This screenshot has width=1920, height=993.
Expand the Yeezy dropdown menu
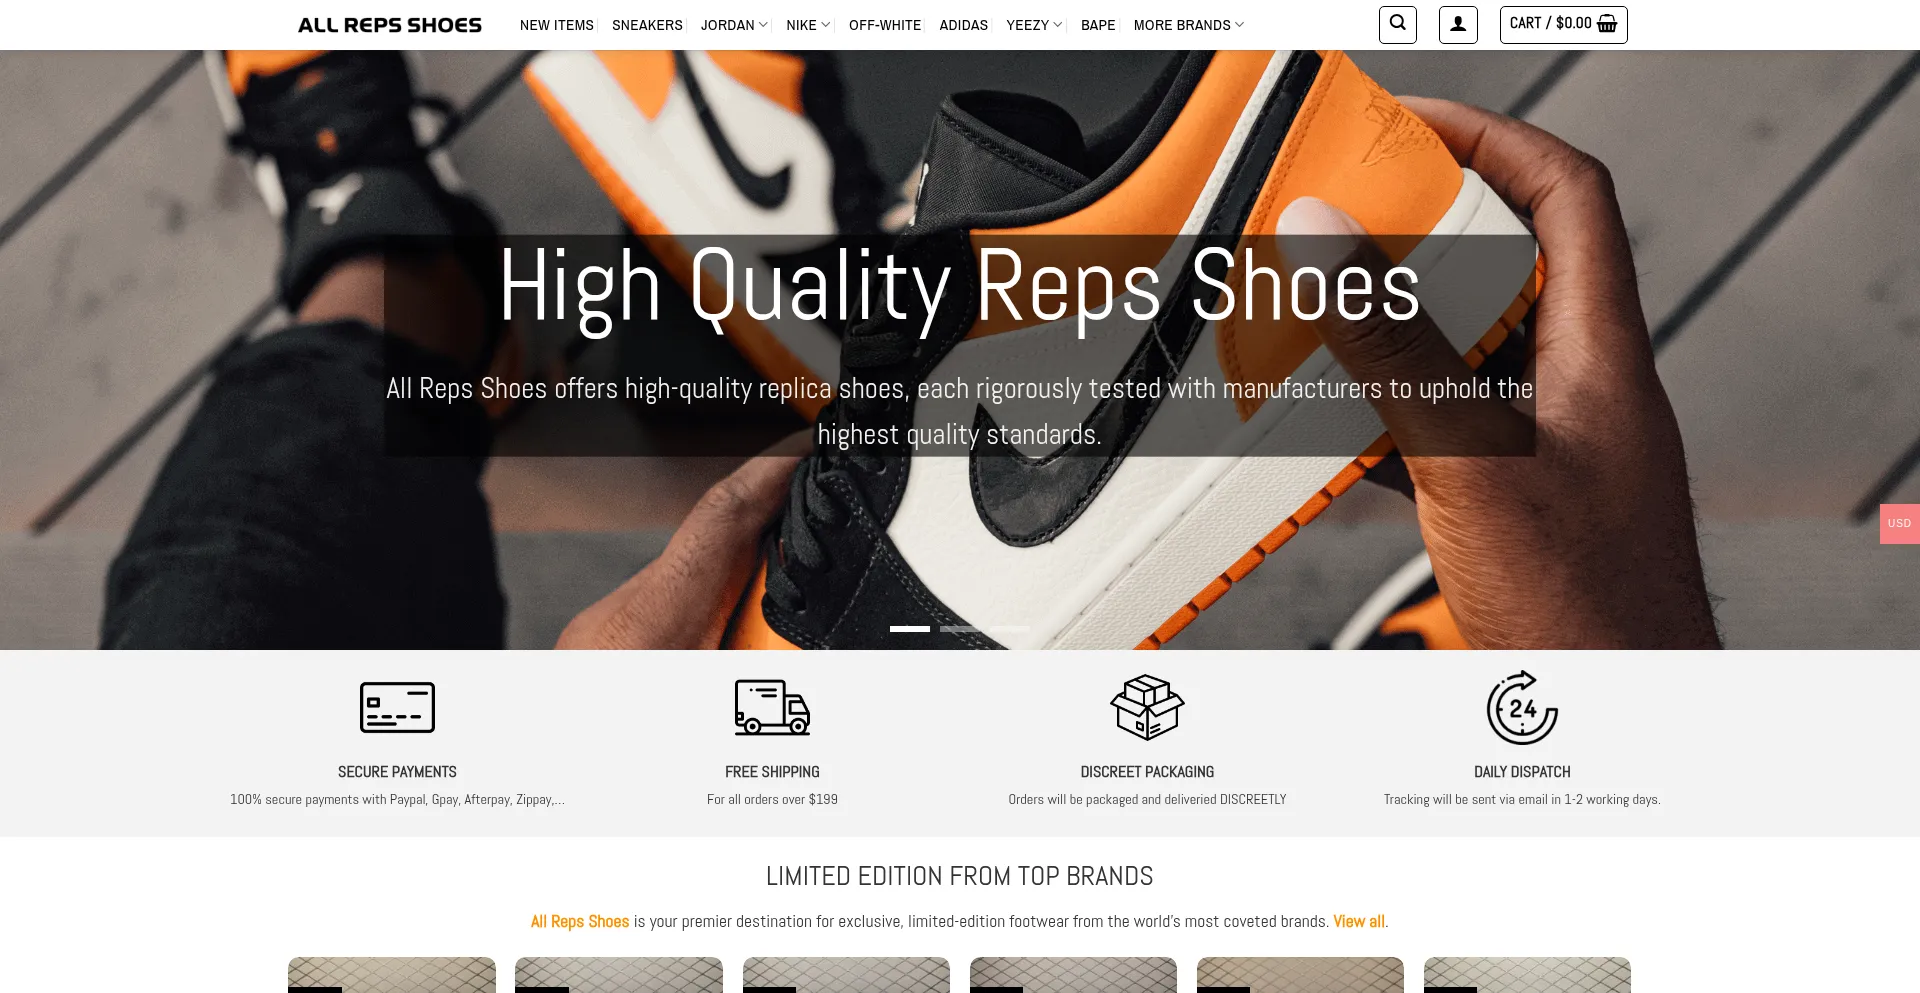pos(1034,25)
